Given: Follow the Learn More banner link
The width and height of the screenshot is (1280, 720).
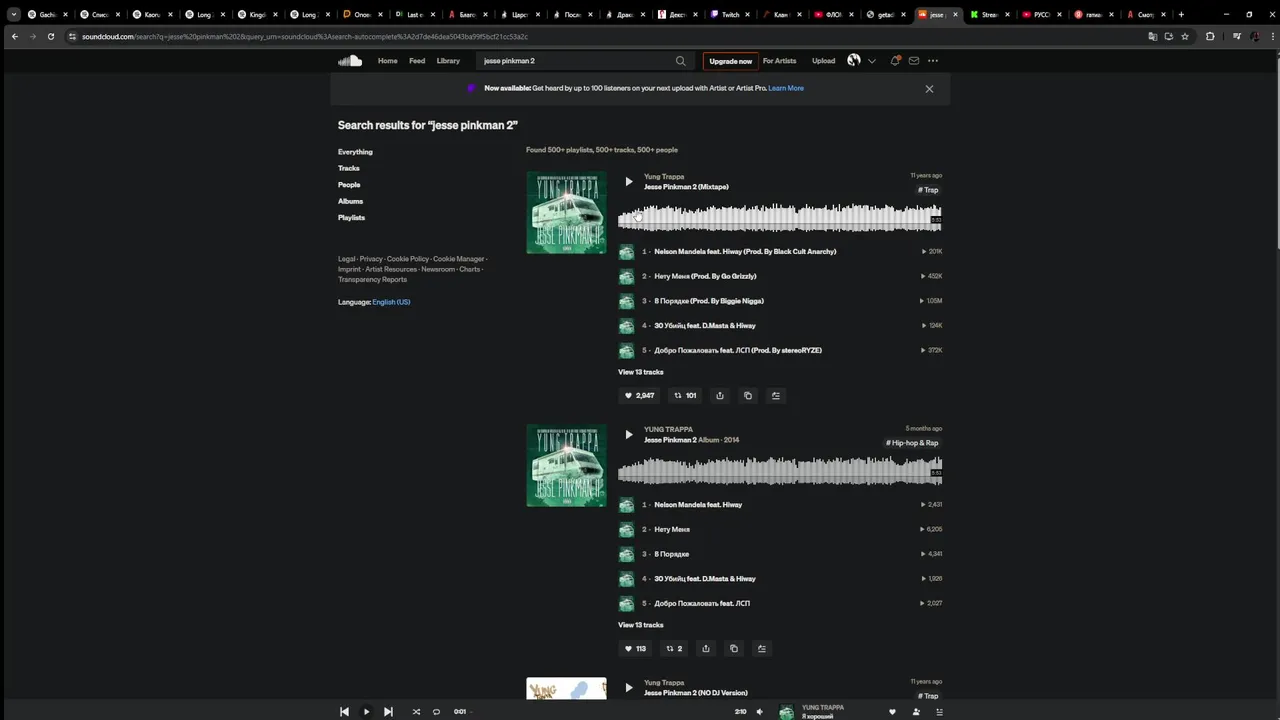Looking at the screenshot, I should click(x=786, y=88).
